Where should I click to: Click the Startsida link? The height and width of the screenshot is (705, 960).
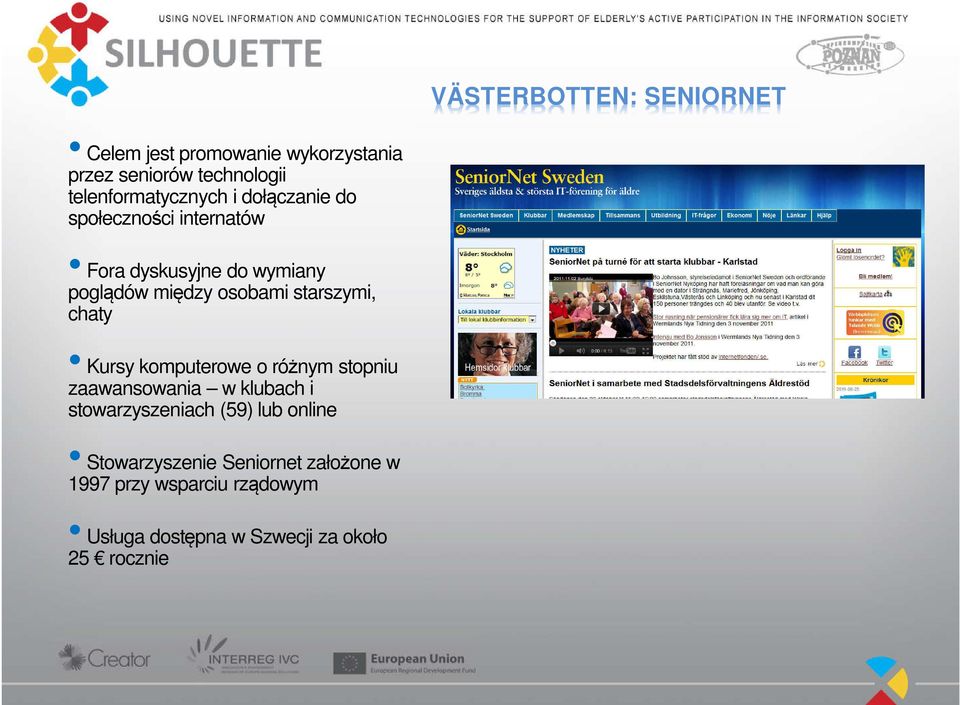[478, 230]
